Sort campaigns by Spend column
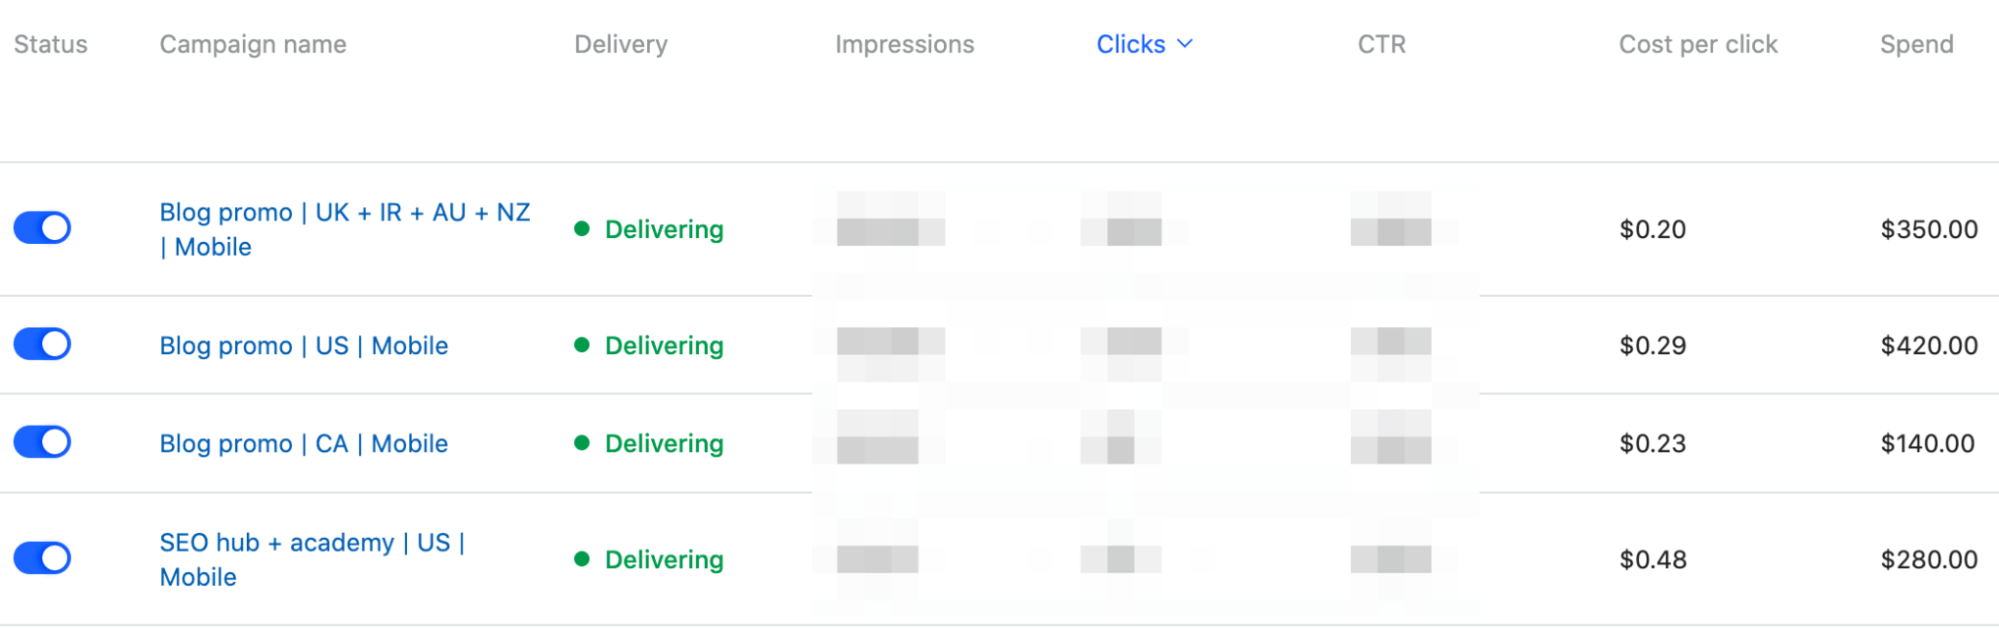The image size is (1999, 628). [x=1915, y=44]
